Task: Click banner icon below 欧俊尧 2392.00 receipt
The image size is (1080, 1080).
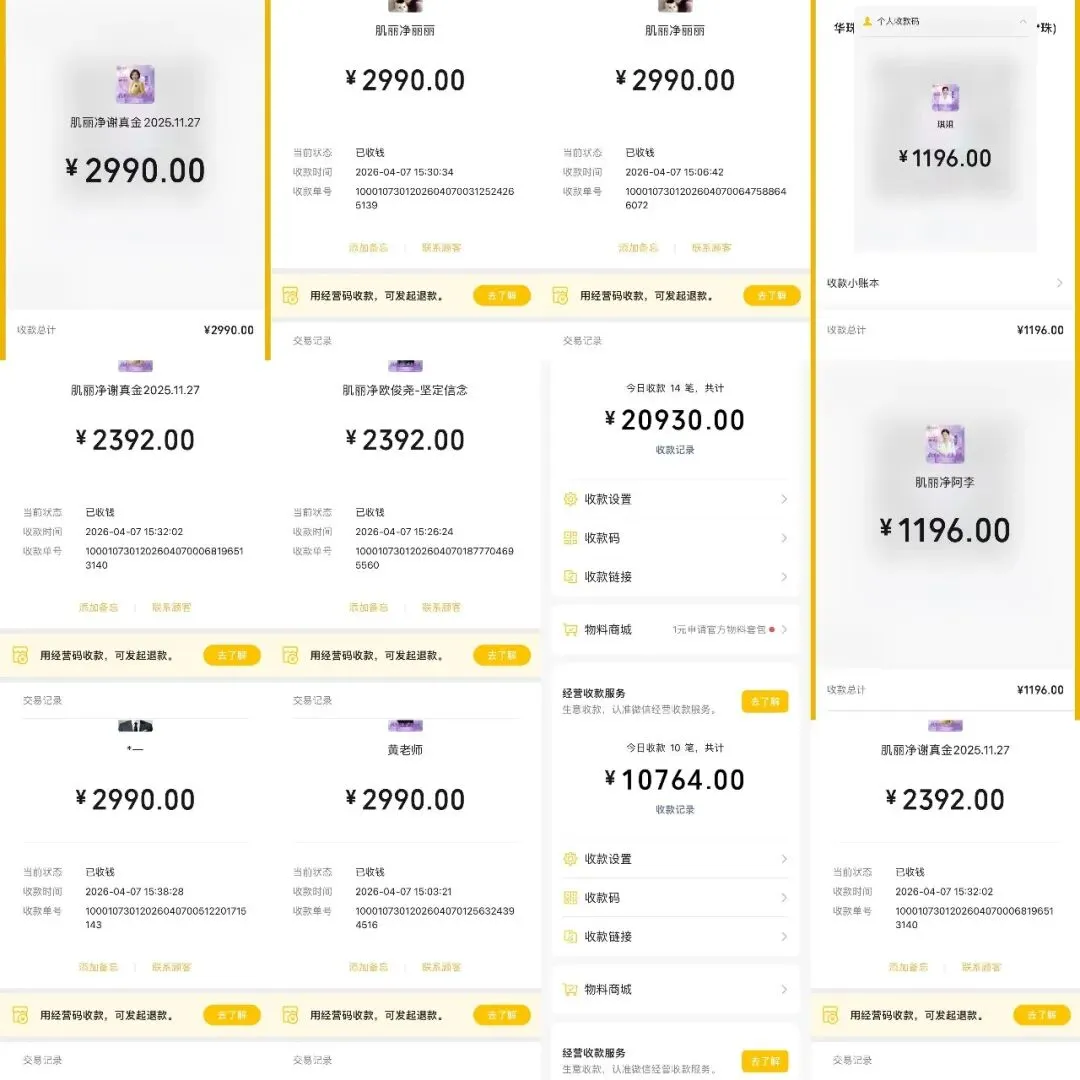Action: [x=290, y=655]
